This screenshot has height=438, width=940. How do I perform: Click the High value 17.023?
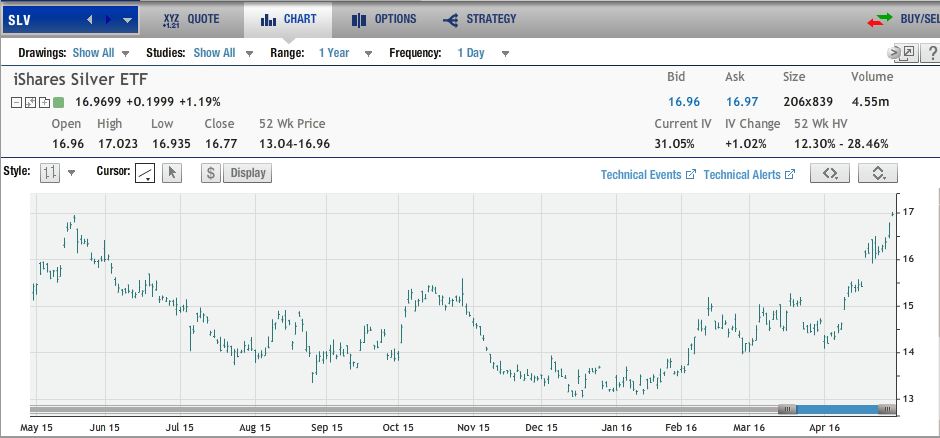[x=118, y=144]
